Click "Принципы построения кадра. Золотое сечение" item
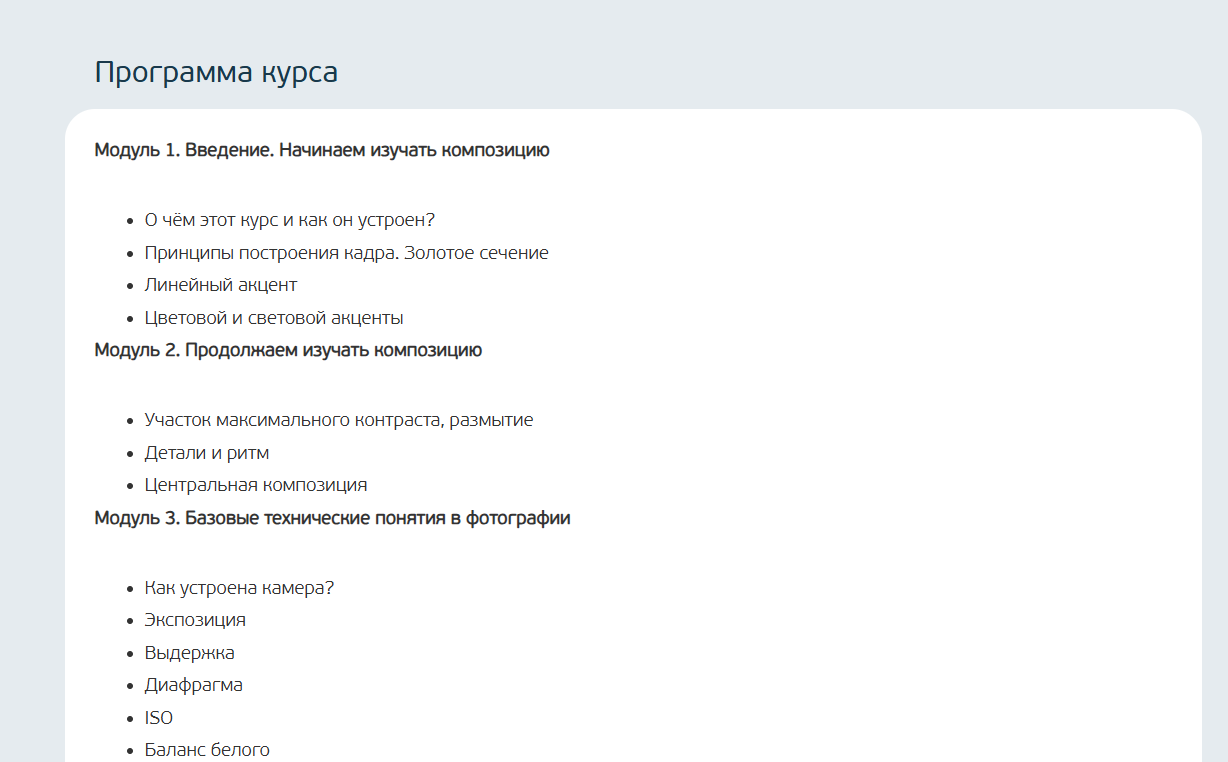The width and height of the screenshot is (1228, 762). (347, 253)
